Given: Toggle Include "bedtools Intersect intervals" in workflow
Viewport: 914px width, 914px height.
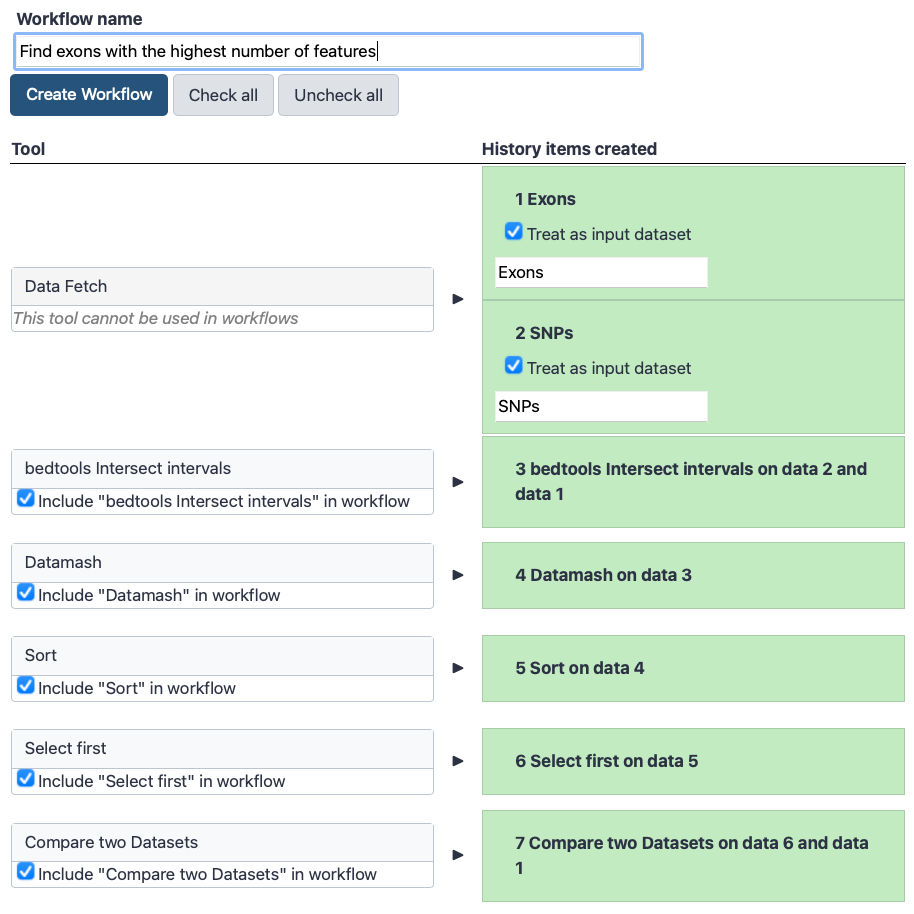Looking at the screenshot, I should [26, 498].
